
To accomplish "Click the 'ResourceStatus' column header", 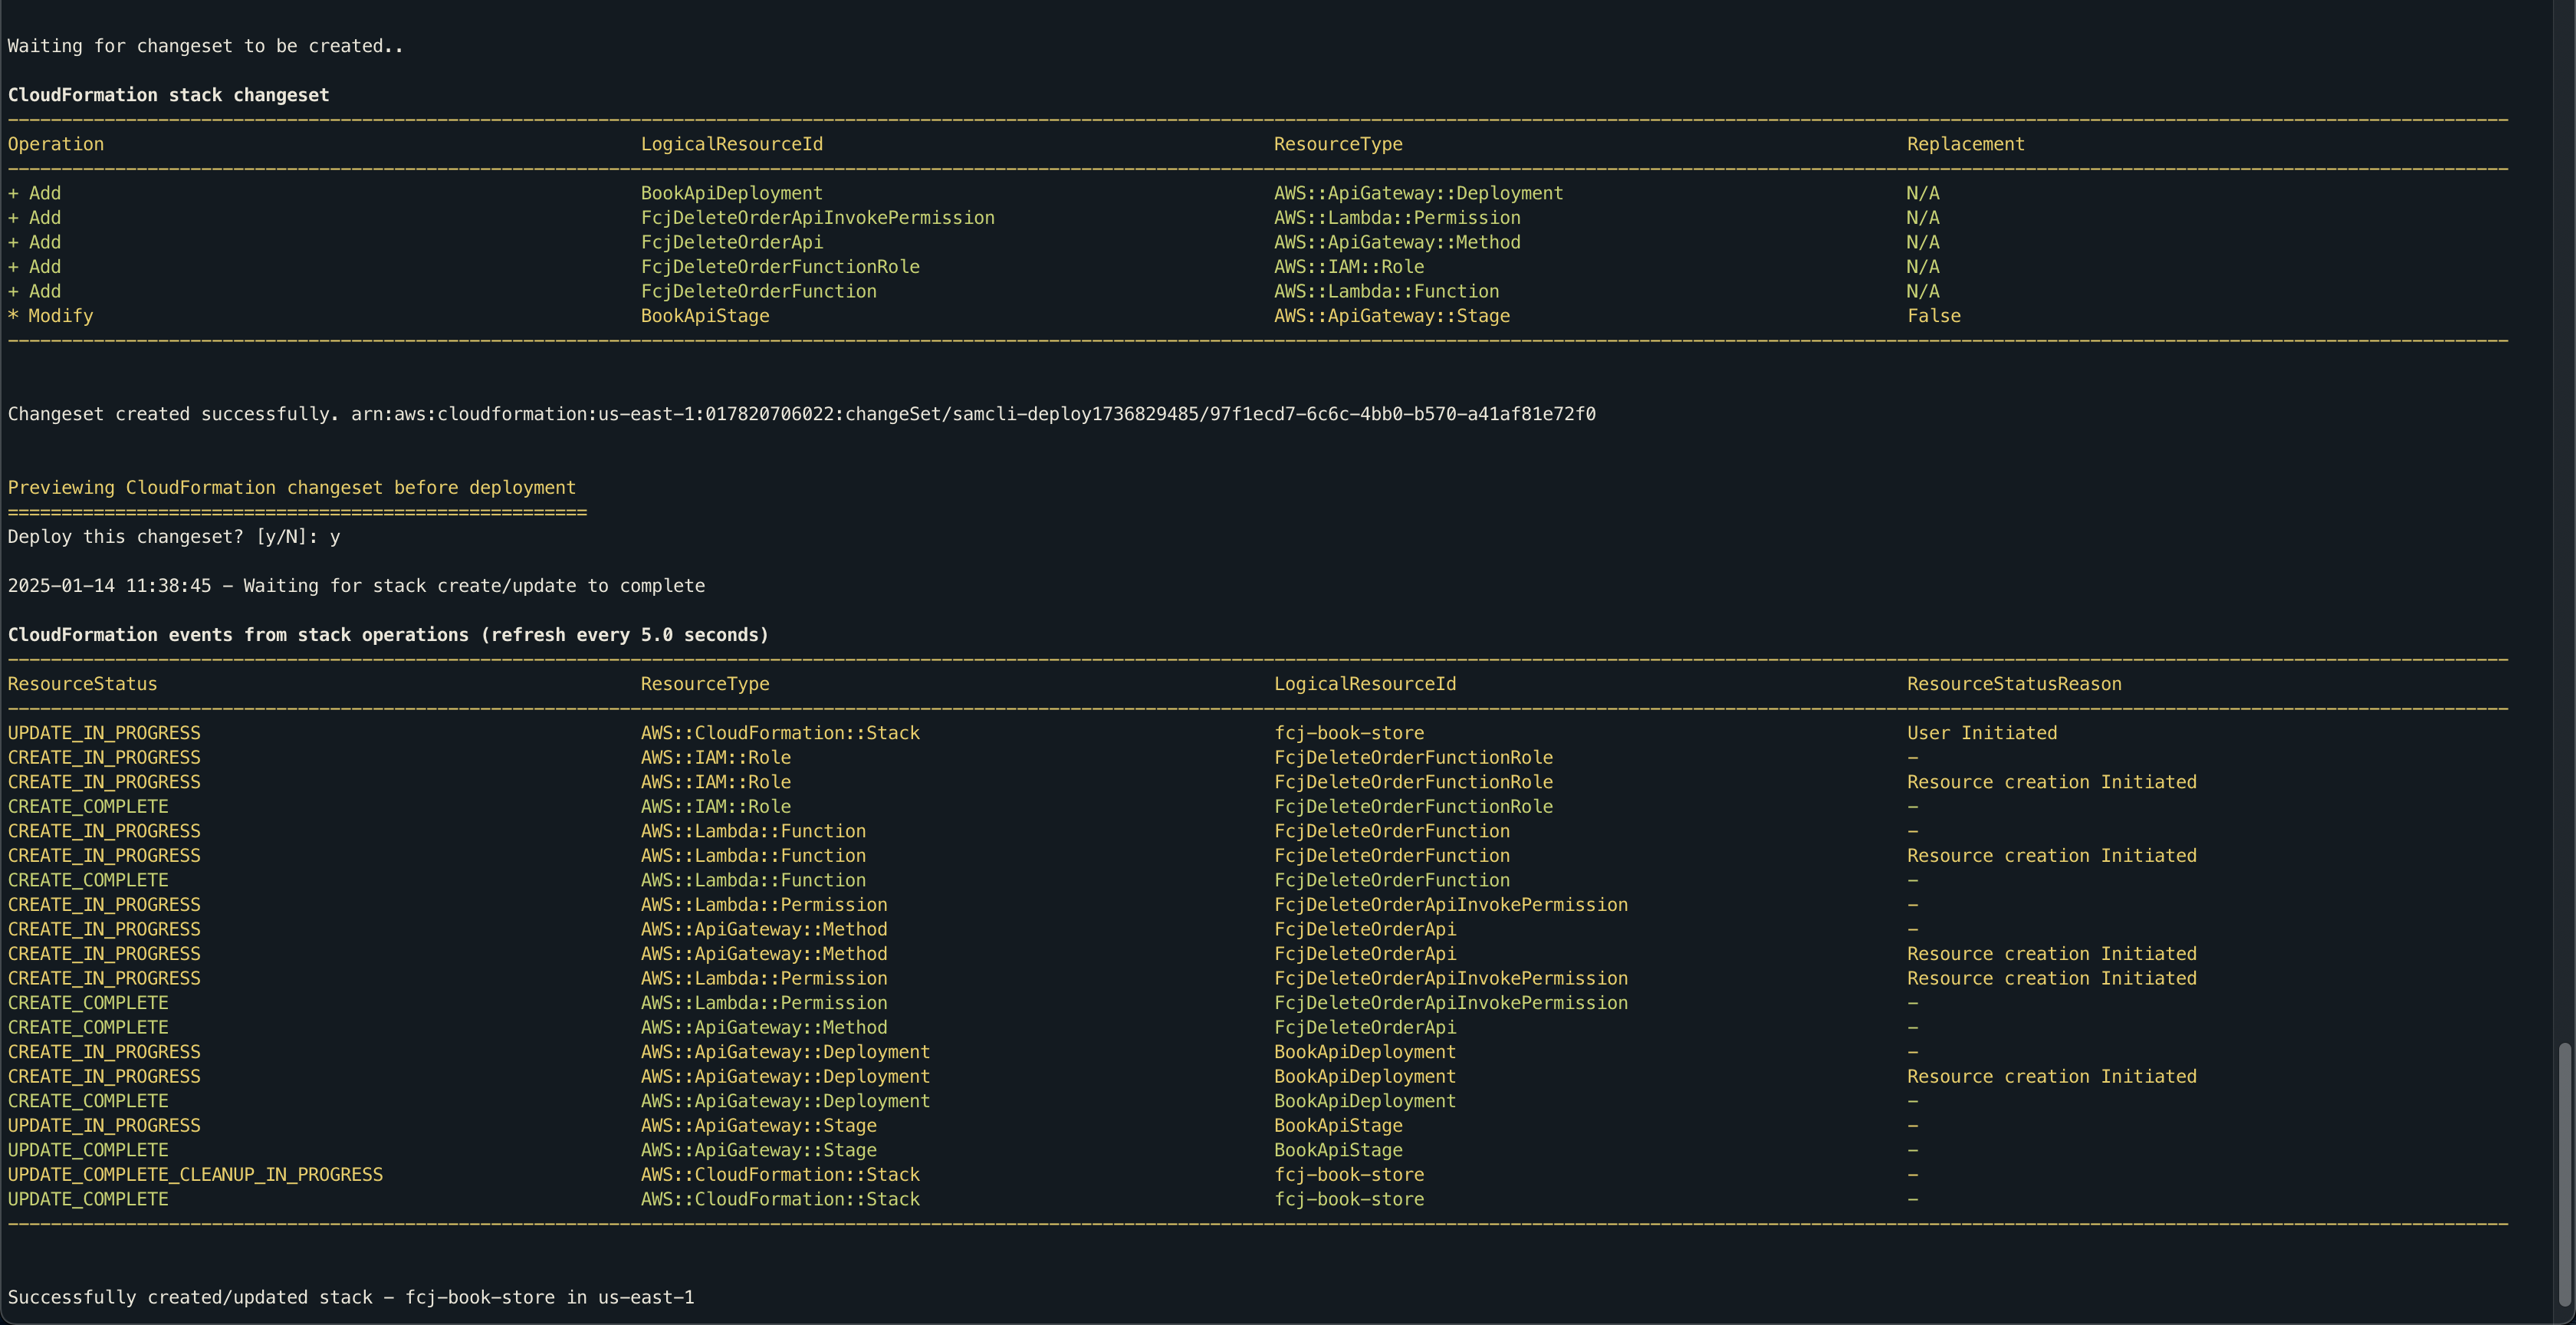I will [82, 684].
